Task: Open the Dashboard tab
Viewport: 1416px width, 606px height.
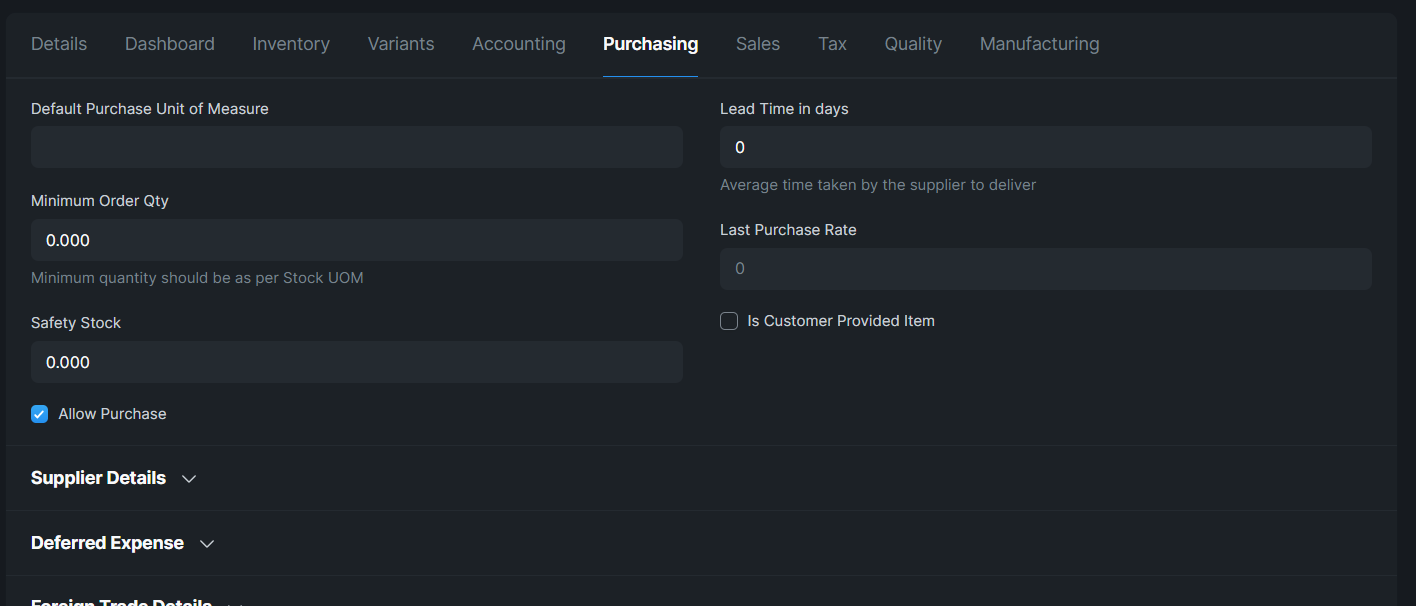Action: 170,44
